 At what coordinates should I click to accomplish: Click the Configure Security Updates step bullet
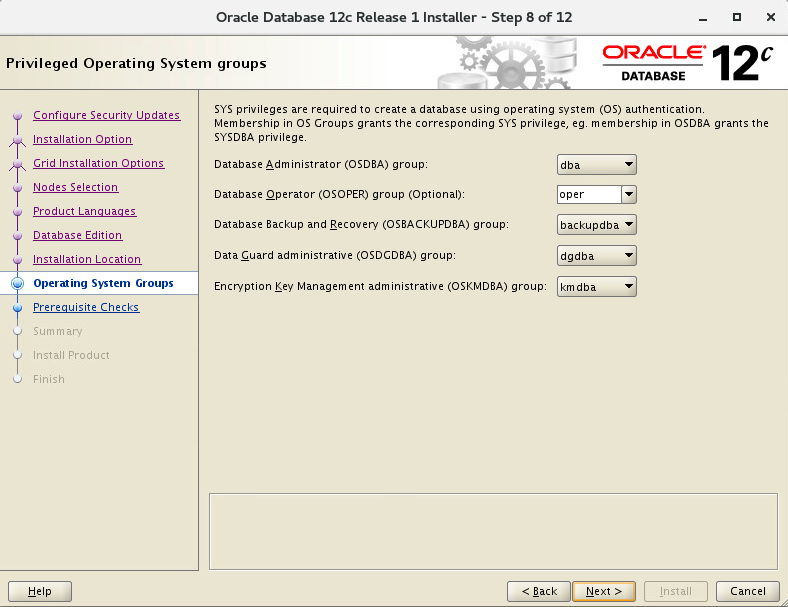[x=18, y=116]
